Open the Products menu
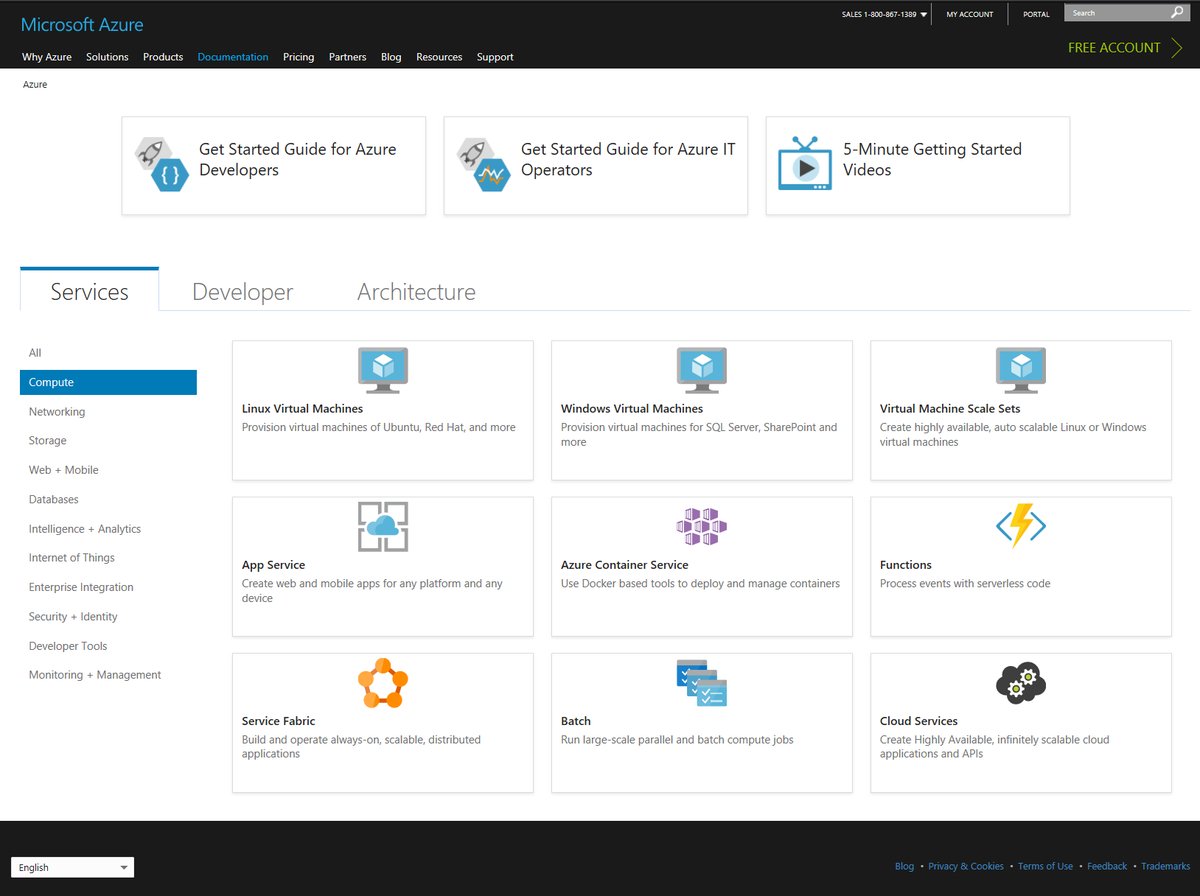The width and height of the screenshot is (1200, 896). tap(163, 57)
